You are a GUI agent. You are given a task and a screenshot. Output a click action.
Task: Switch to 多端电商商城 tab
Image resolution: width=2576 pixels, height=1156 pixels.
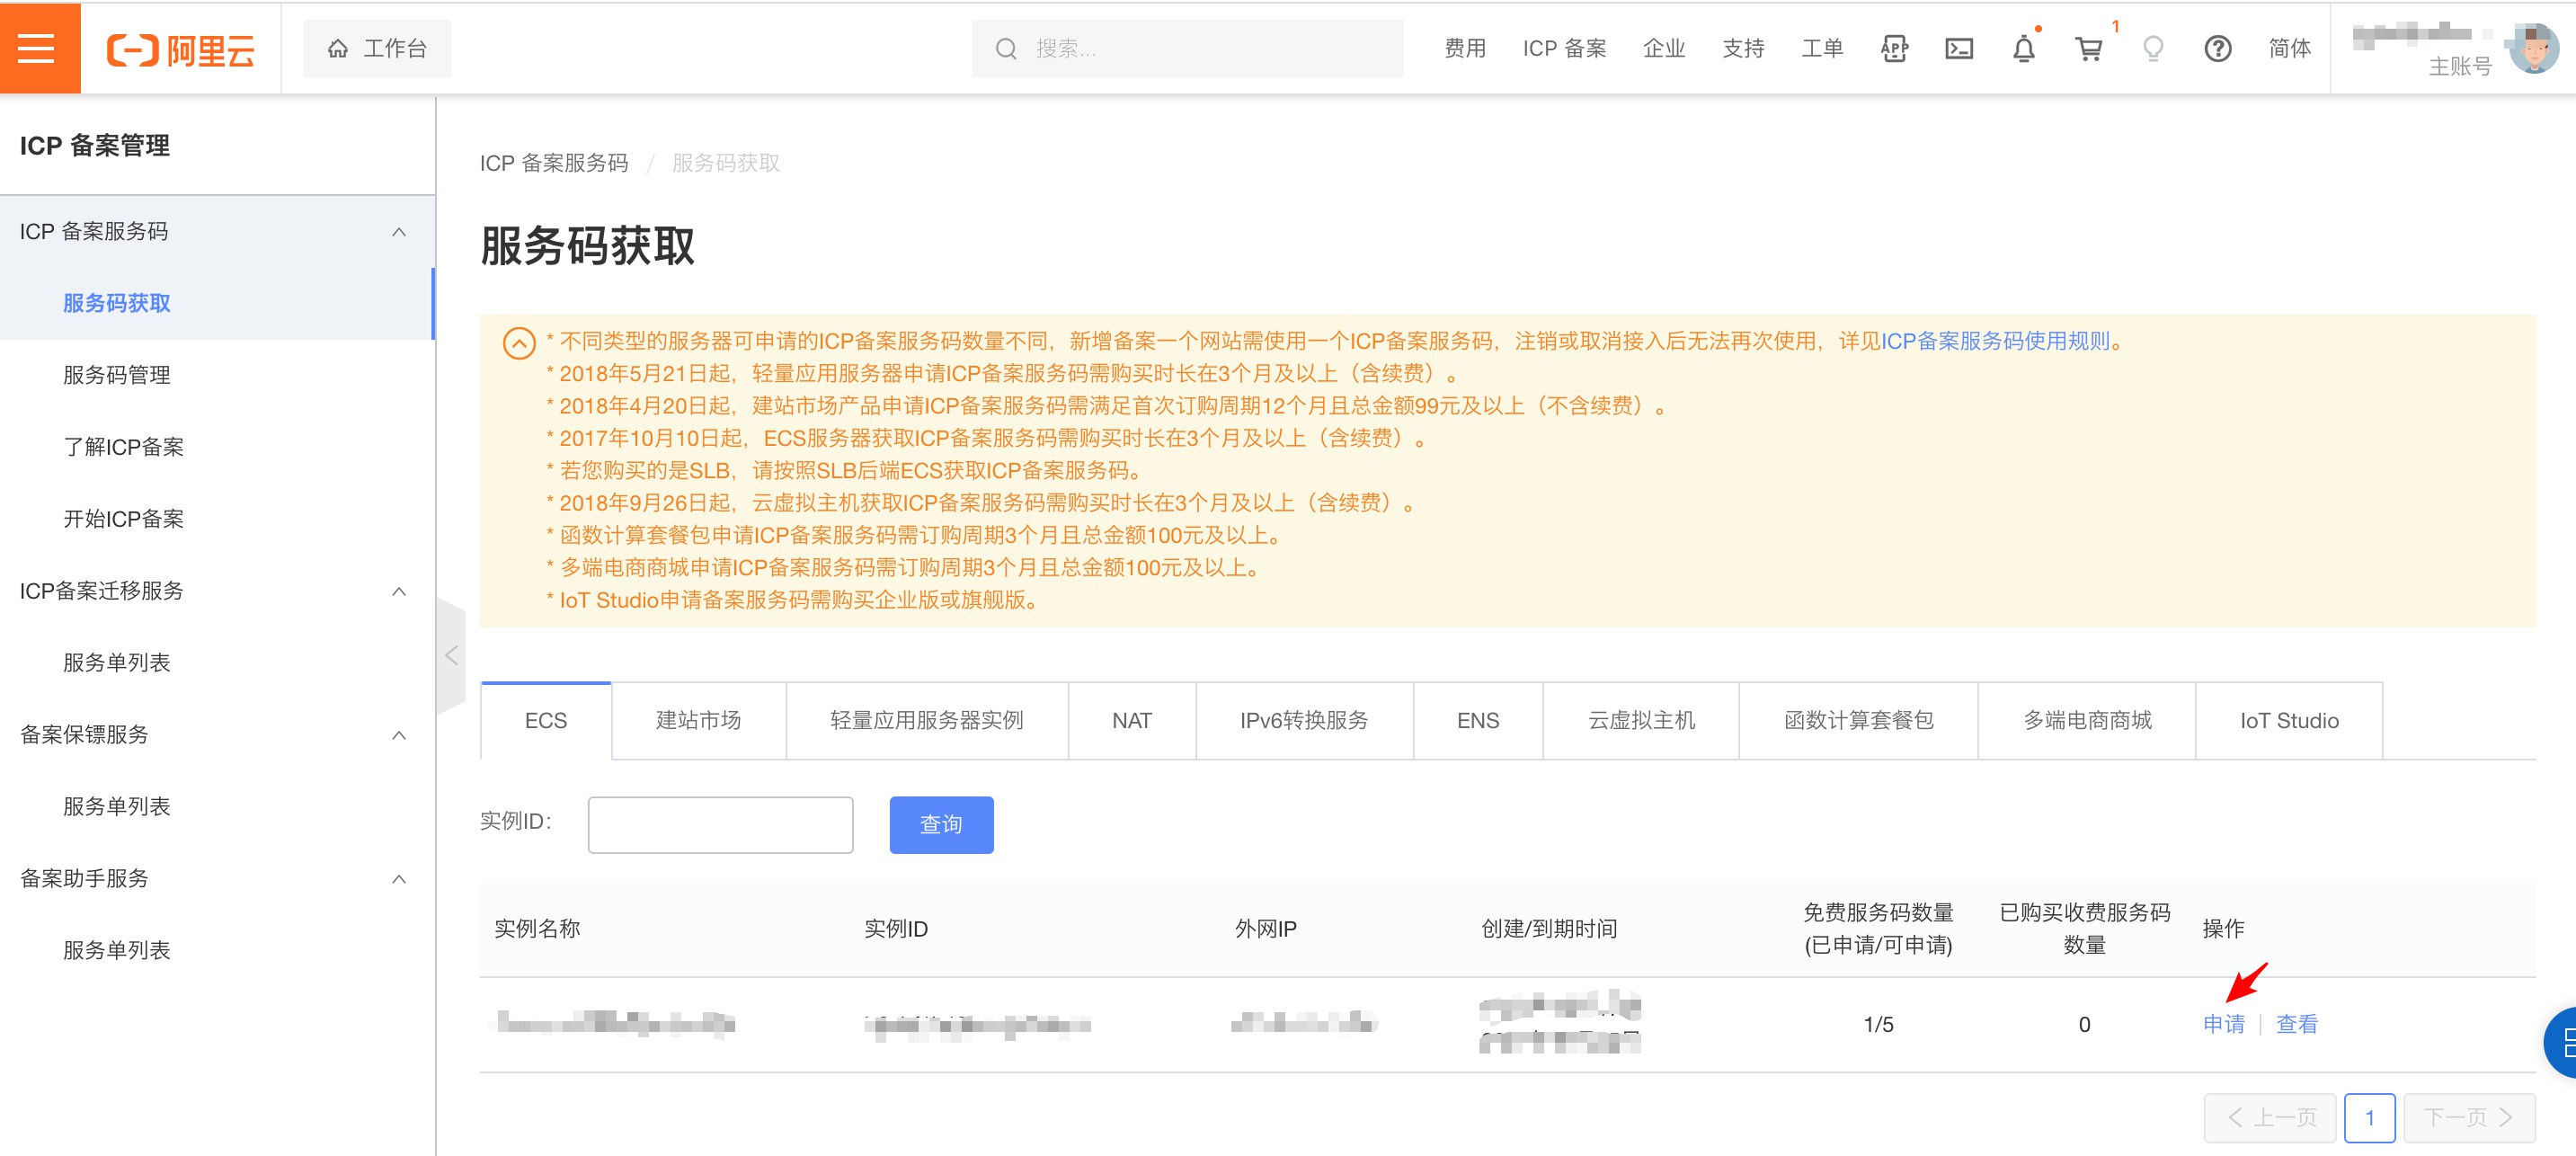[2087, 720]
